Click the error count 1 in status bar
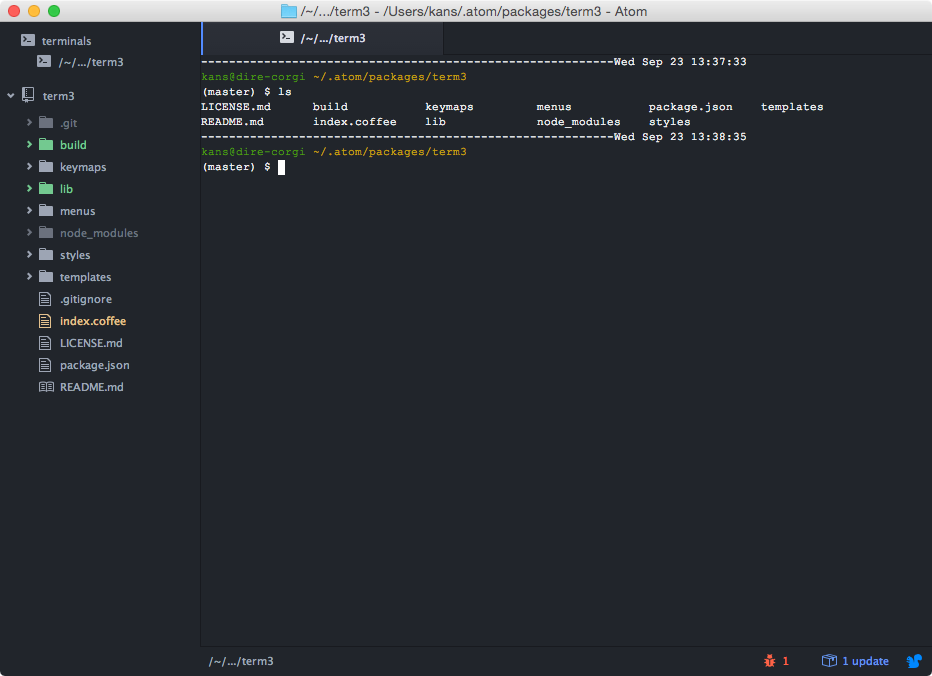932x676 pixels. click(x=785, y=661)
